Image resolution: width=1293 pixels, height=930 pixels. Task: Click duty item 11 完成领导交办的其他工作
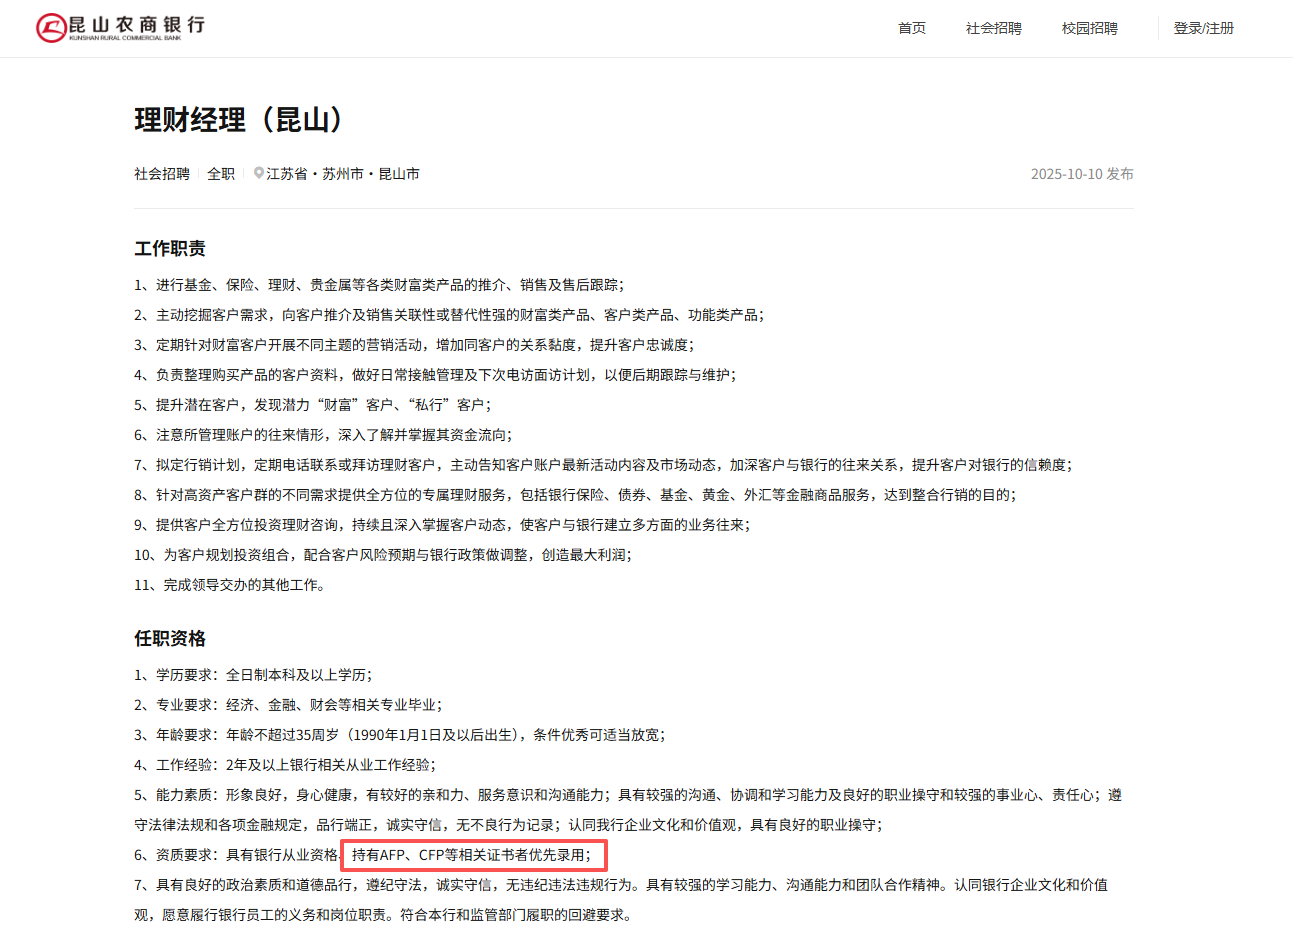230,585
